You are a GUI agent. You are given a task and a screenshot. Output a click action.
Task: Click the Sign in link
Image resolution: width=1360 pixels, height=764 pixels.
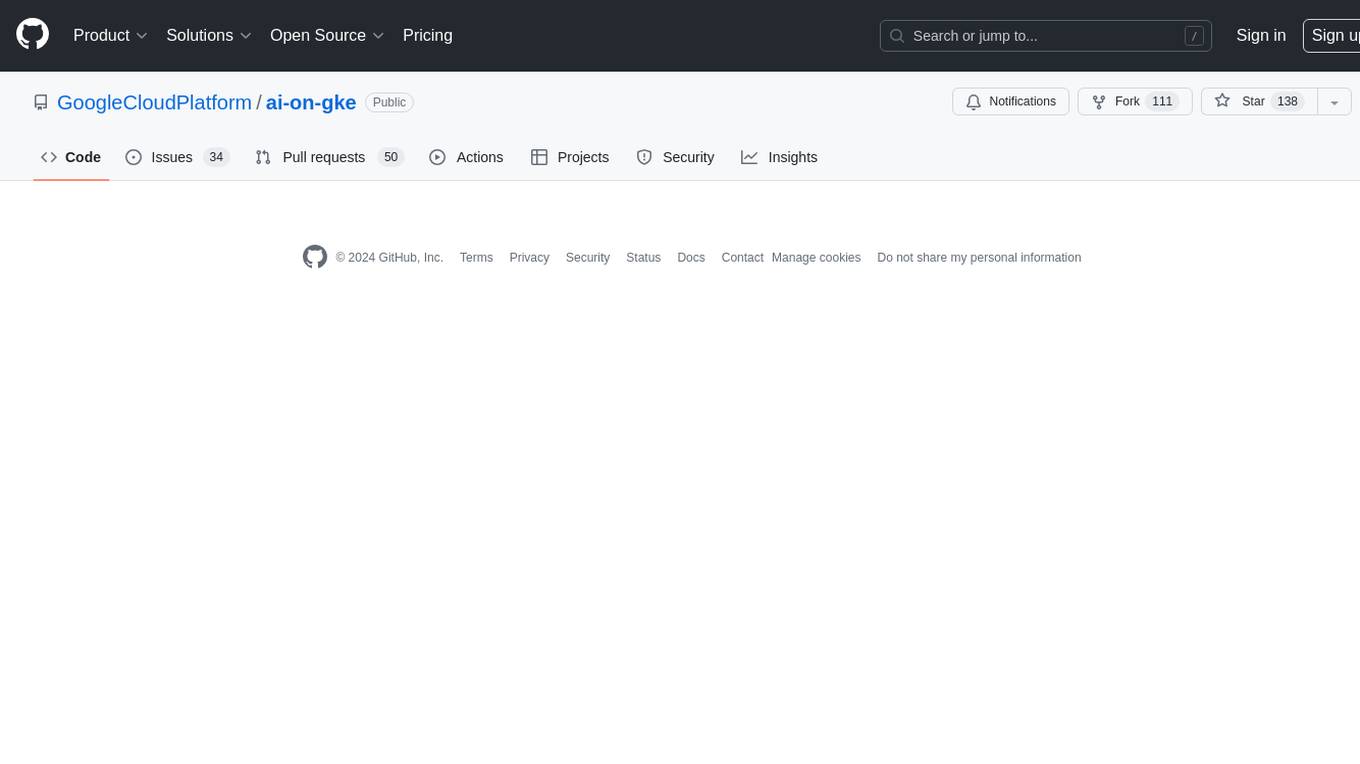tap(1260, 35)
